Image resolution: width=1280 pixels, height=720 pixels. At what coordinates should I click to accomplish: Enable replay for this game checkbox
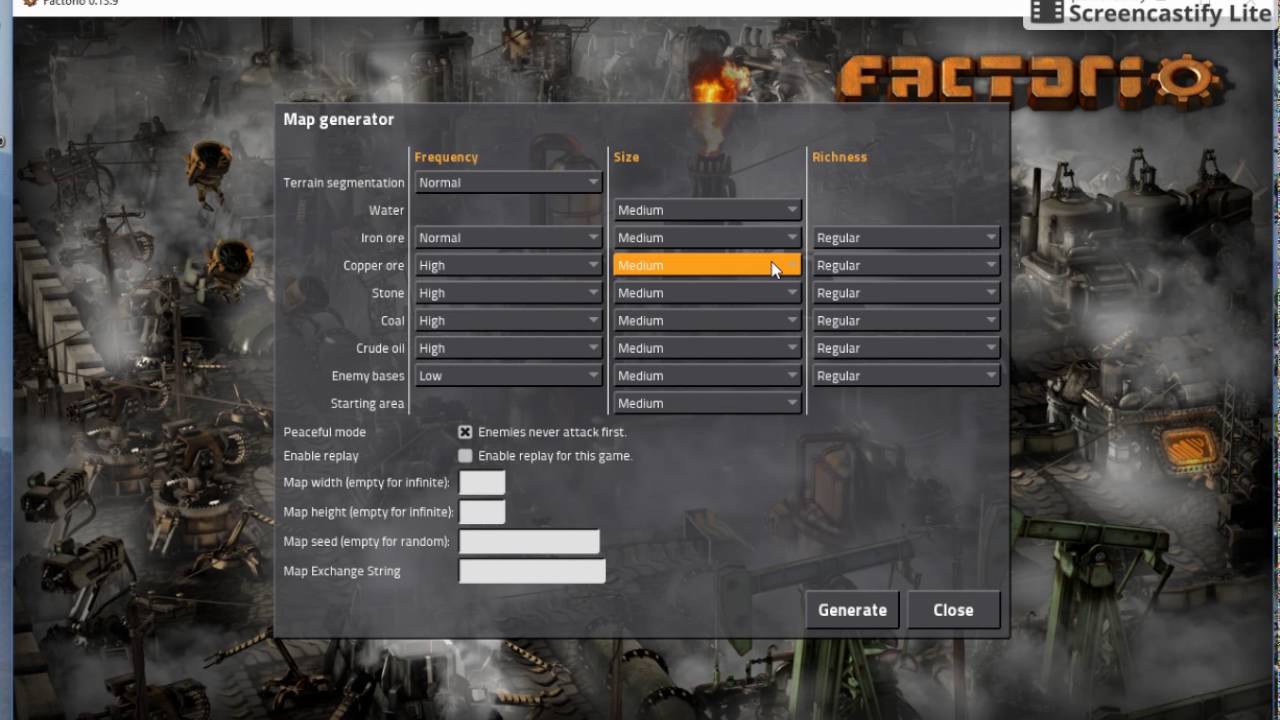(x=465, y=456)
